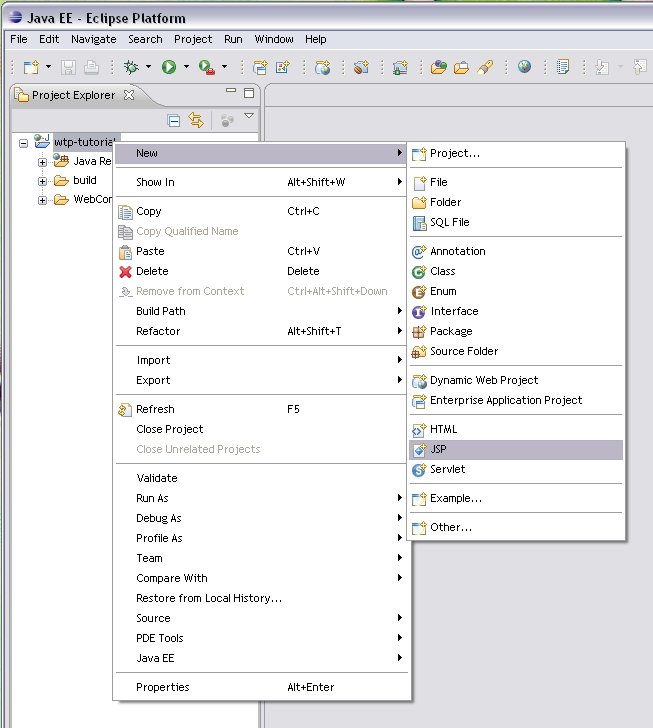653x728 pixels.
Task: Choose HTML from the New submenu
Action: pos(516,429)
